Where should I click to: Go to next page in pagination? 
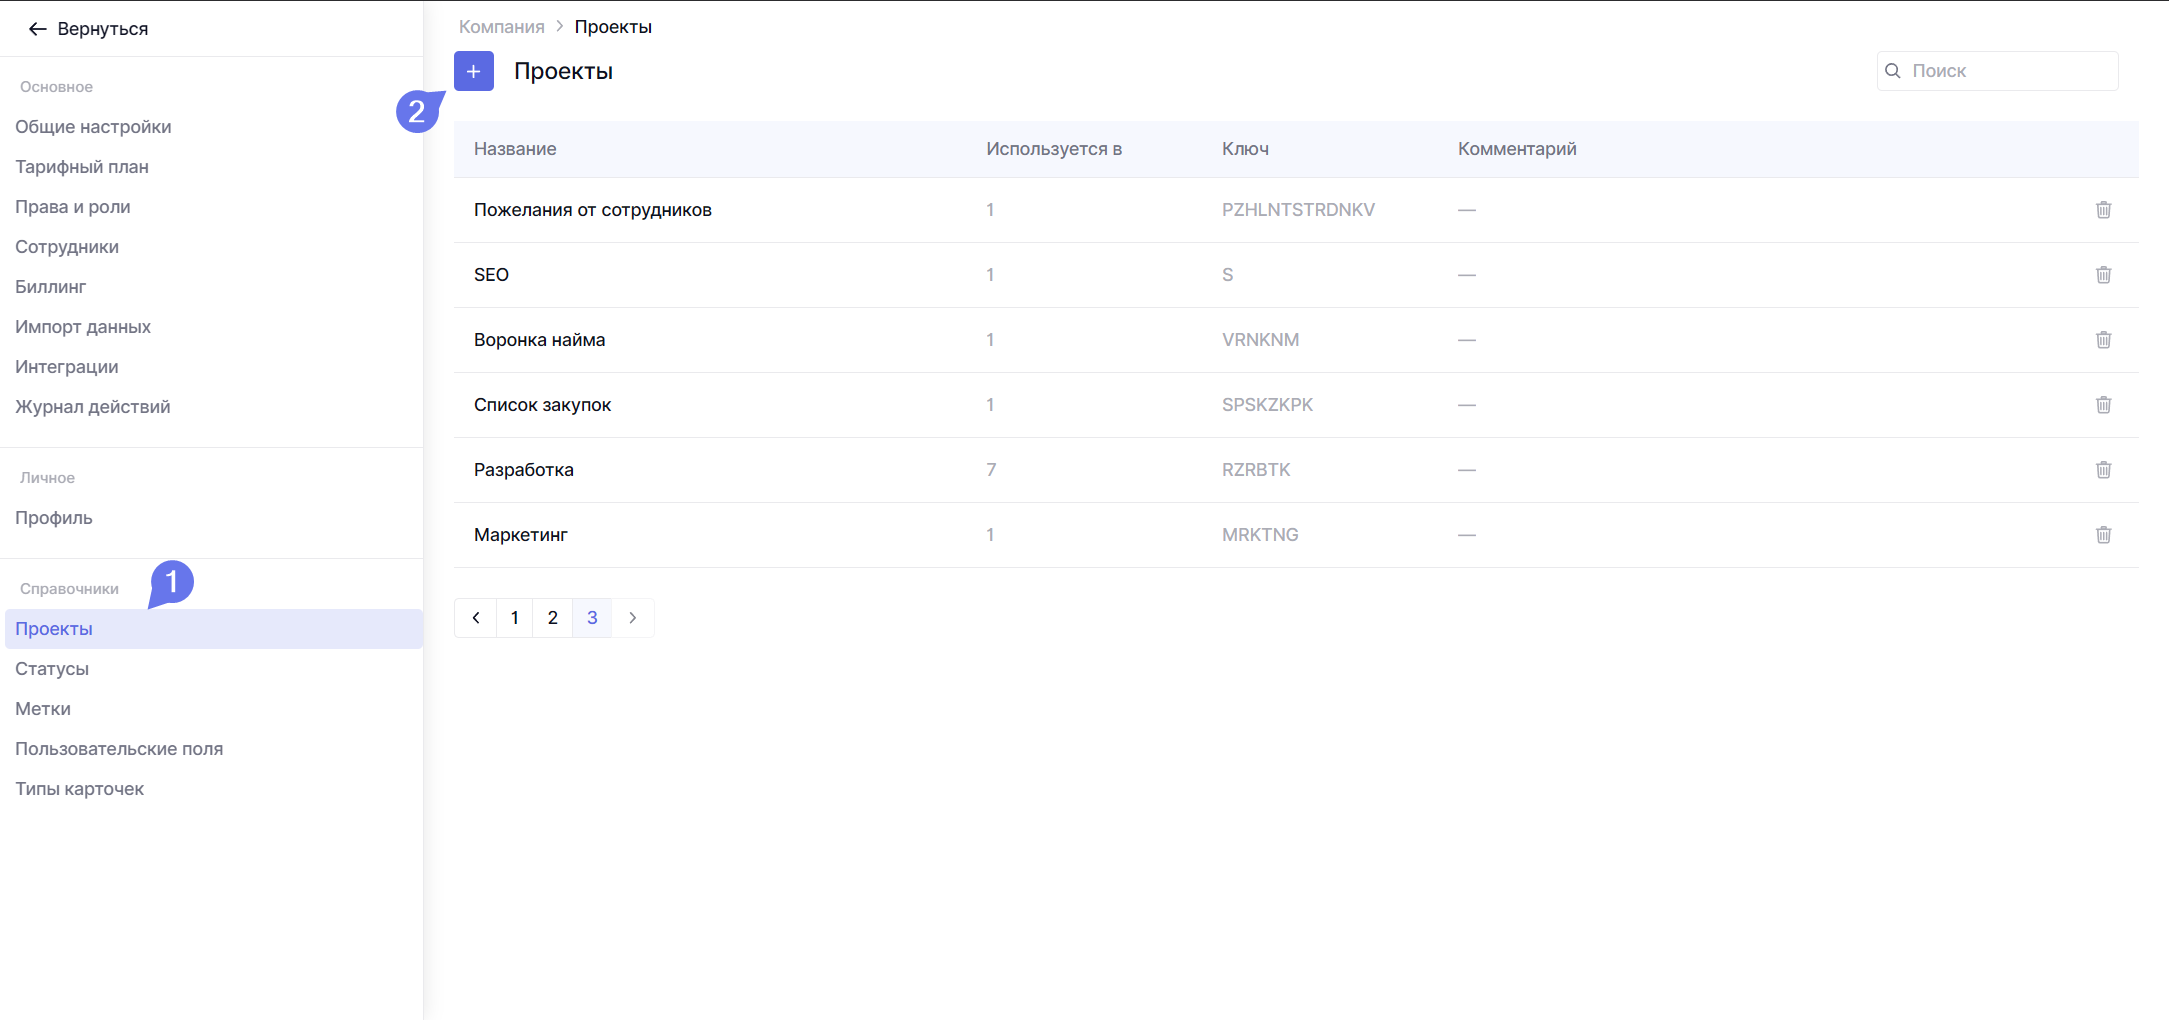(632, 618)
